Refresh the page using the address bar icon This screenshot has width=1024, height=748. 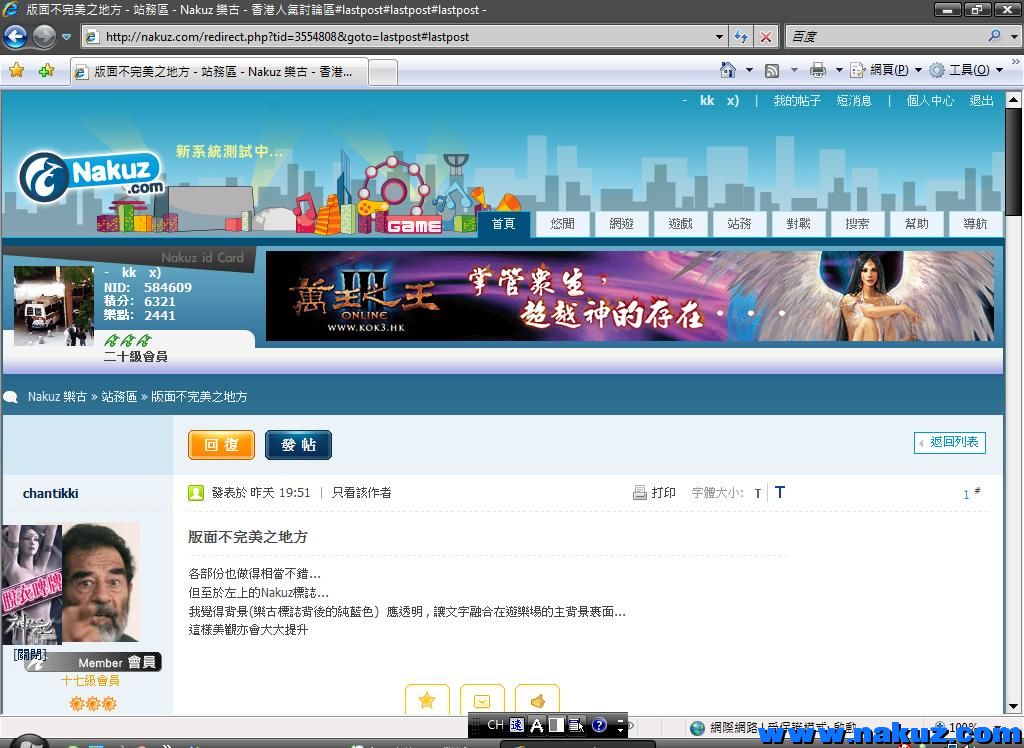(x=741, y=37)
